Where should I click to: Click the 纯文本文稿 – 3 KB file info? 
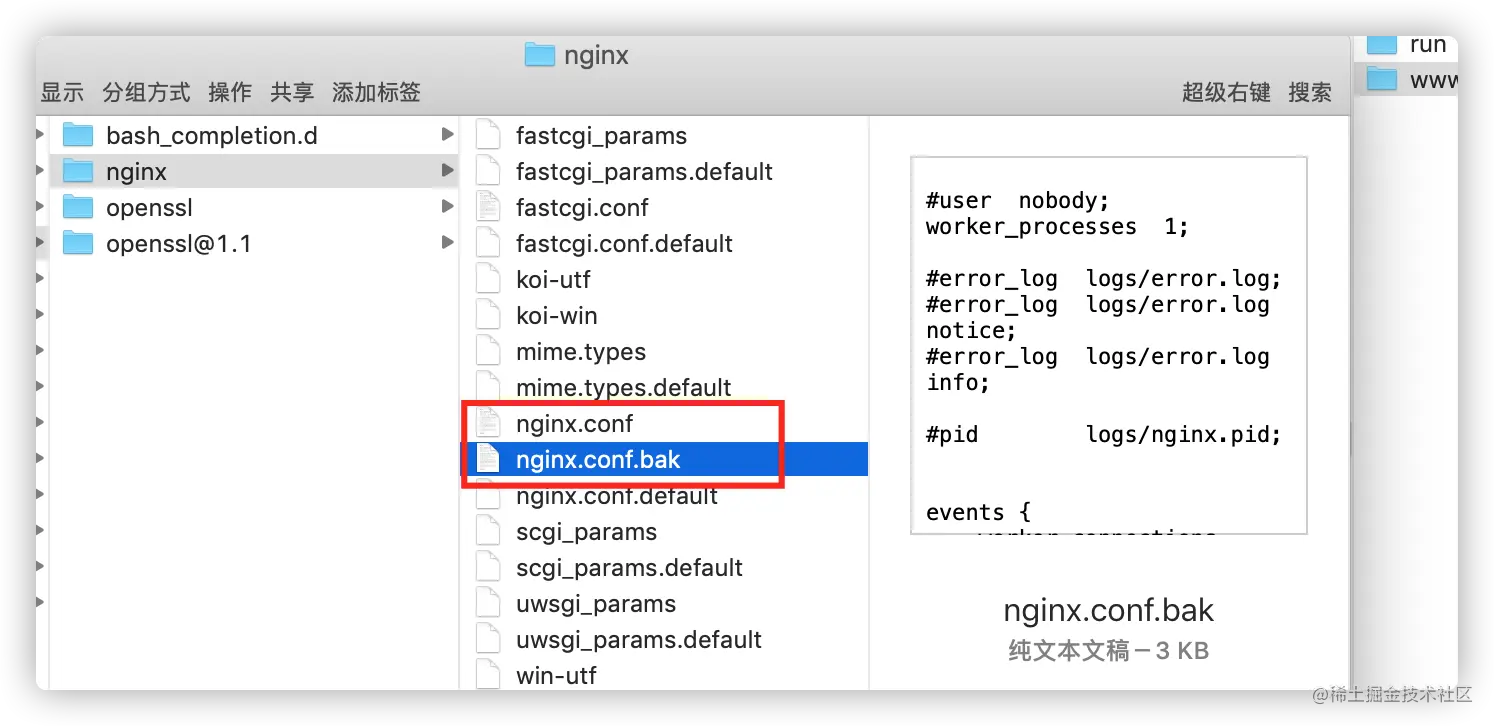click(x=1108, y=651)
